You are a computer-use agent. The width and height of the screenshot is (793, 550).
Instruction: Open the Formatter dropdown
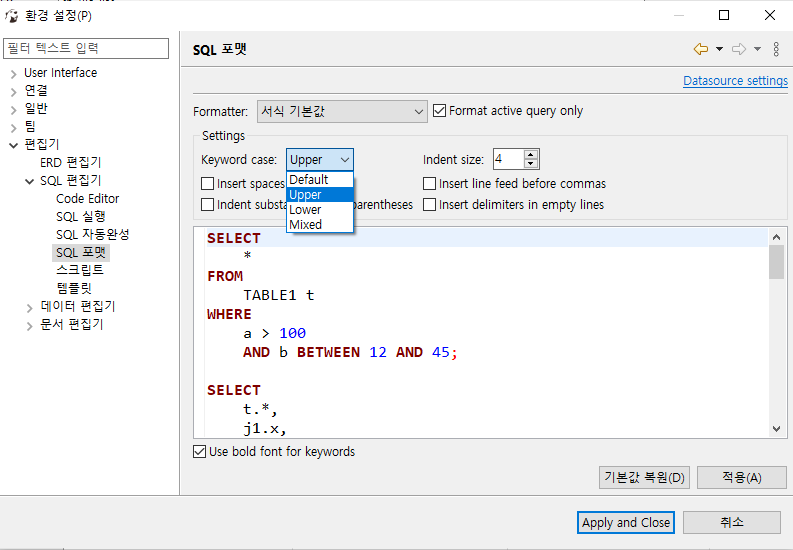point(342,111)
